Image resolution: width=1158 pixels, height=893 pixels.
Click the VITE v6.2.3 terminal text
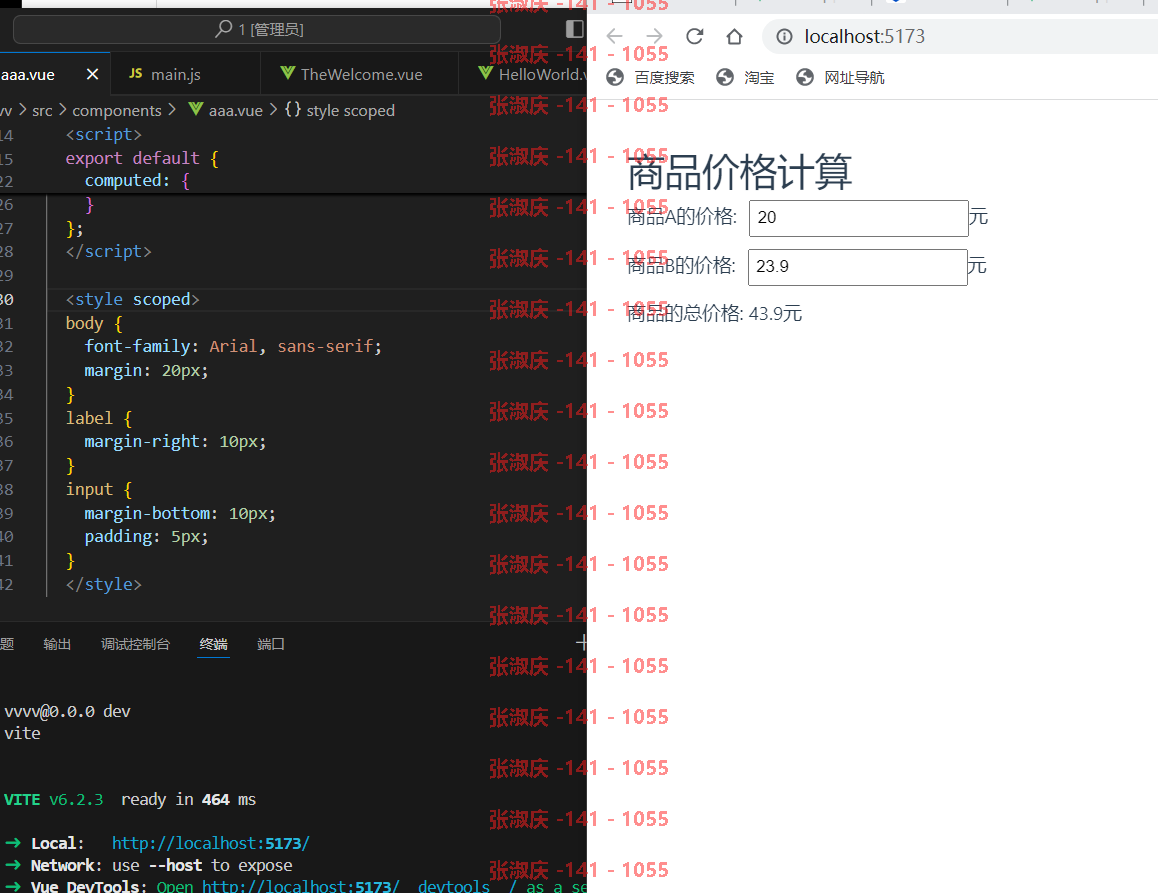53,799
